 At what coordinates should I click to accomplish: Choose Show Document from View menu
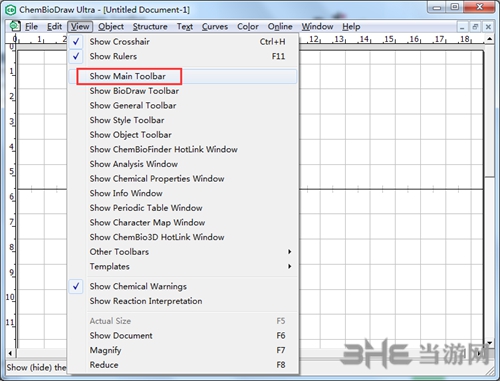tap(183, 336)
